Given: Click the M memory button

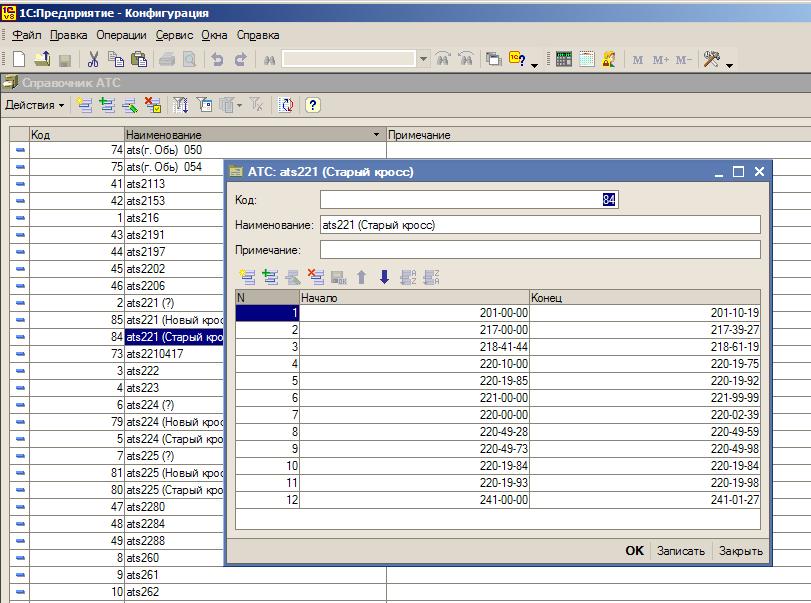Looking at the screenshot, I should point(638,60).
